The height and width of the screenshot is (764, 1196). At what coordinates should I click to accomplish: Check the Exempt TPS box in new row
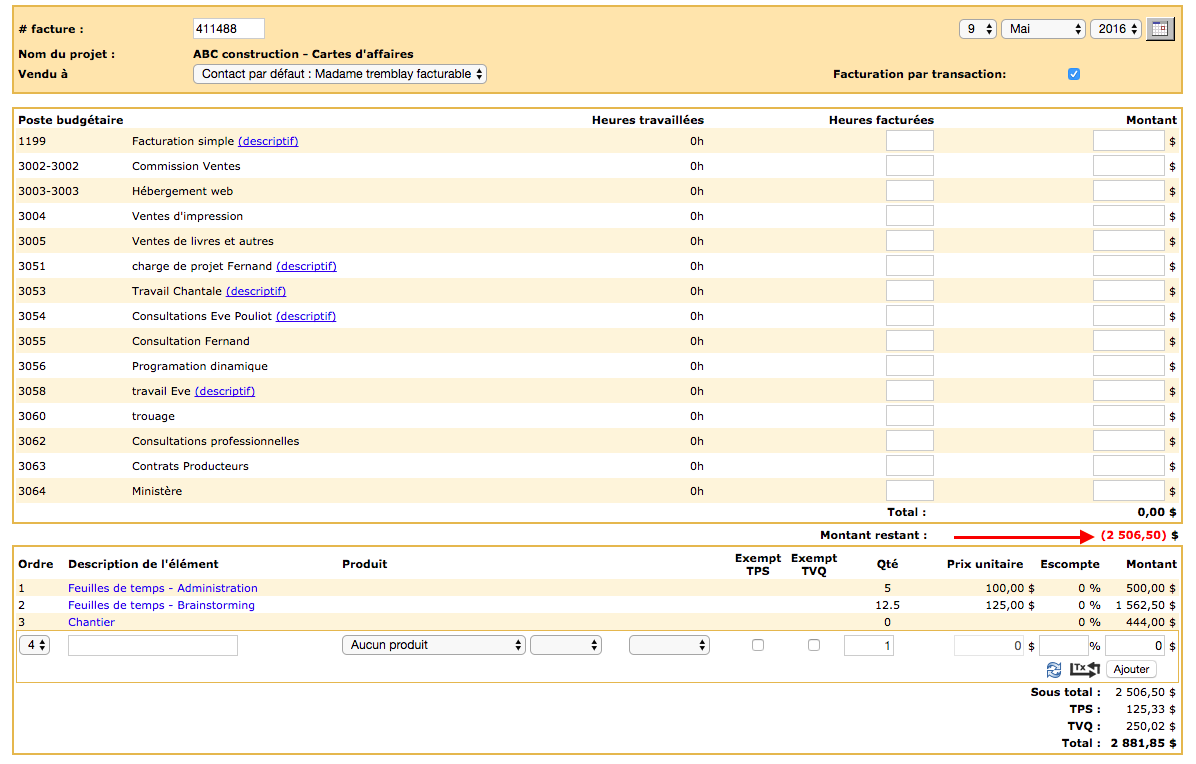point(758,645)
